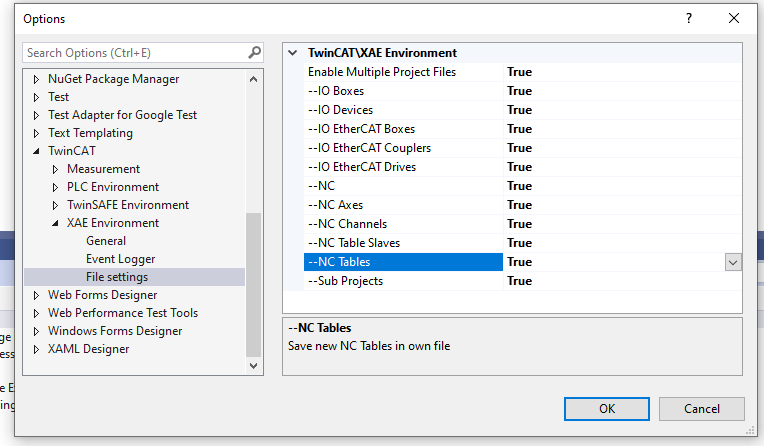Open the Options dialog help question mark
Image resolution: width=764 pixels, height=446 pixels.
tap(688, 19)
